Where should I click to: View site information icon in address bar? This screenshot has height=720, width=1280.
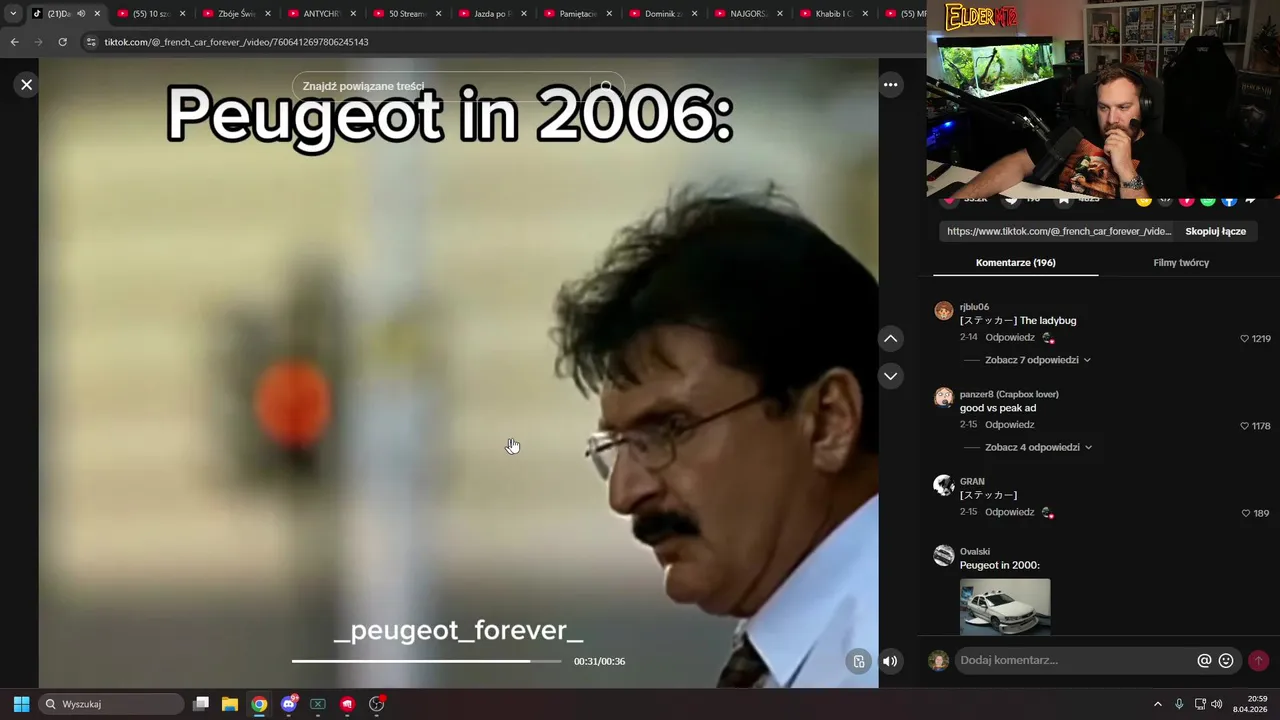[x=91, y=42]
